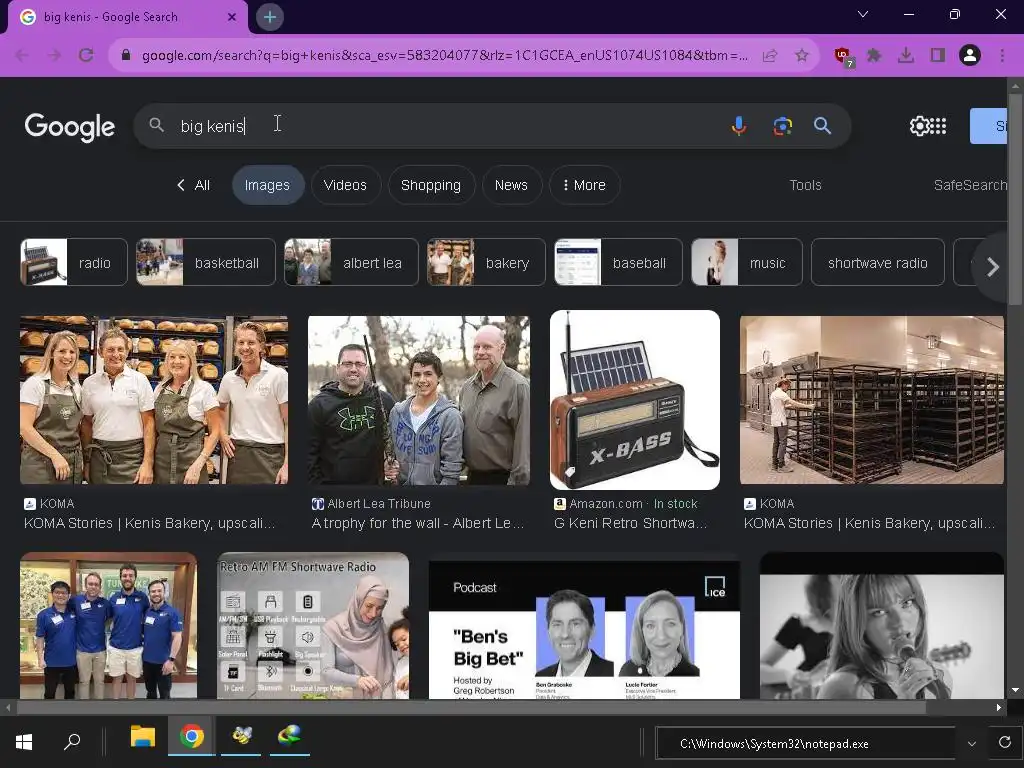1024x768 pixels.
Task: Open the SafeSearch dropdown
Action: click(970, 185)
